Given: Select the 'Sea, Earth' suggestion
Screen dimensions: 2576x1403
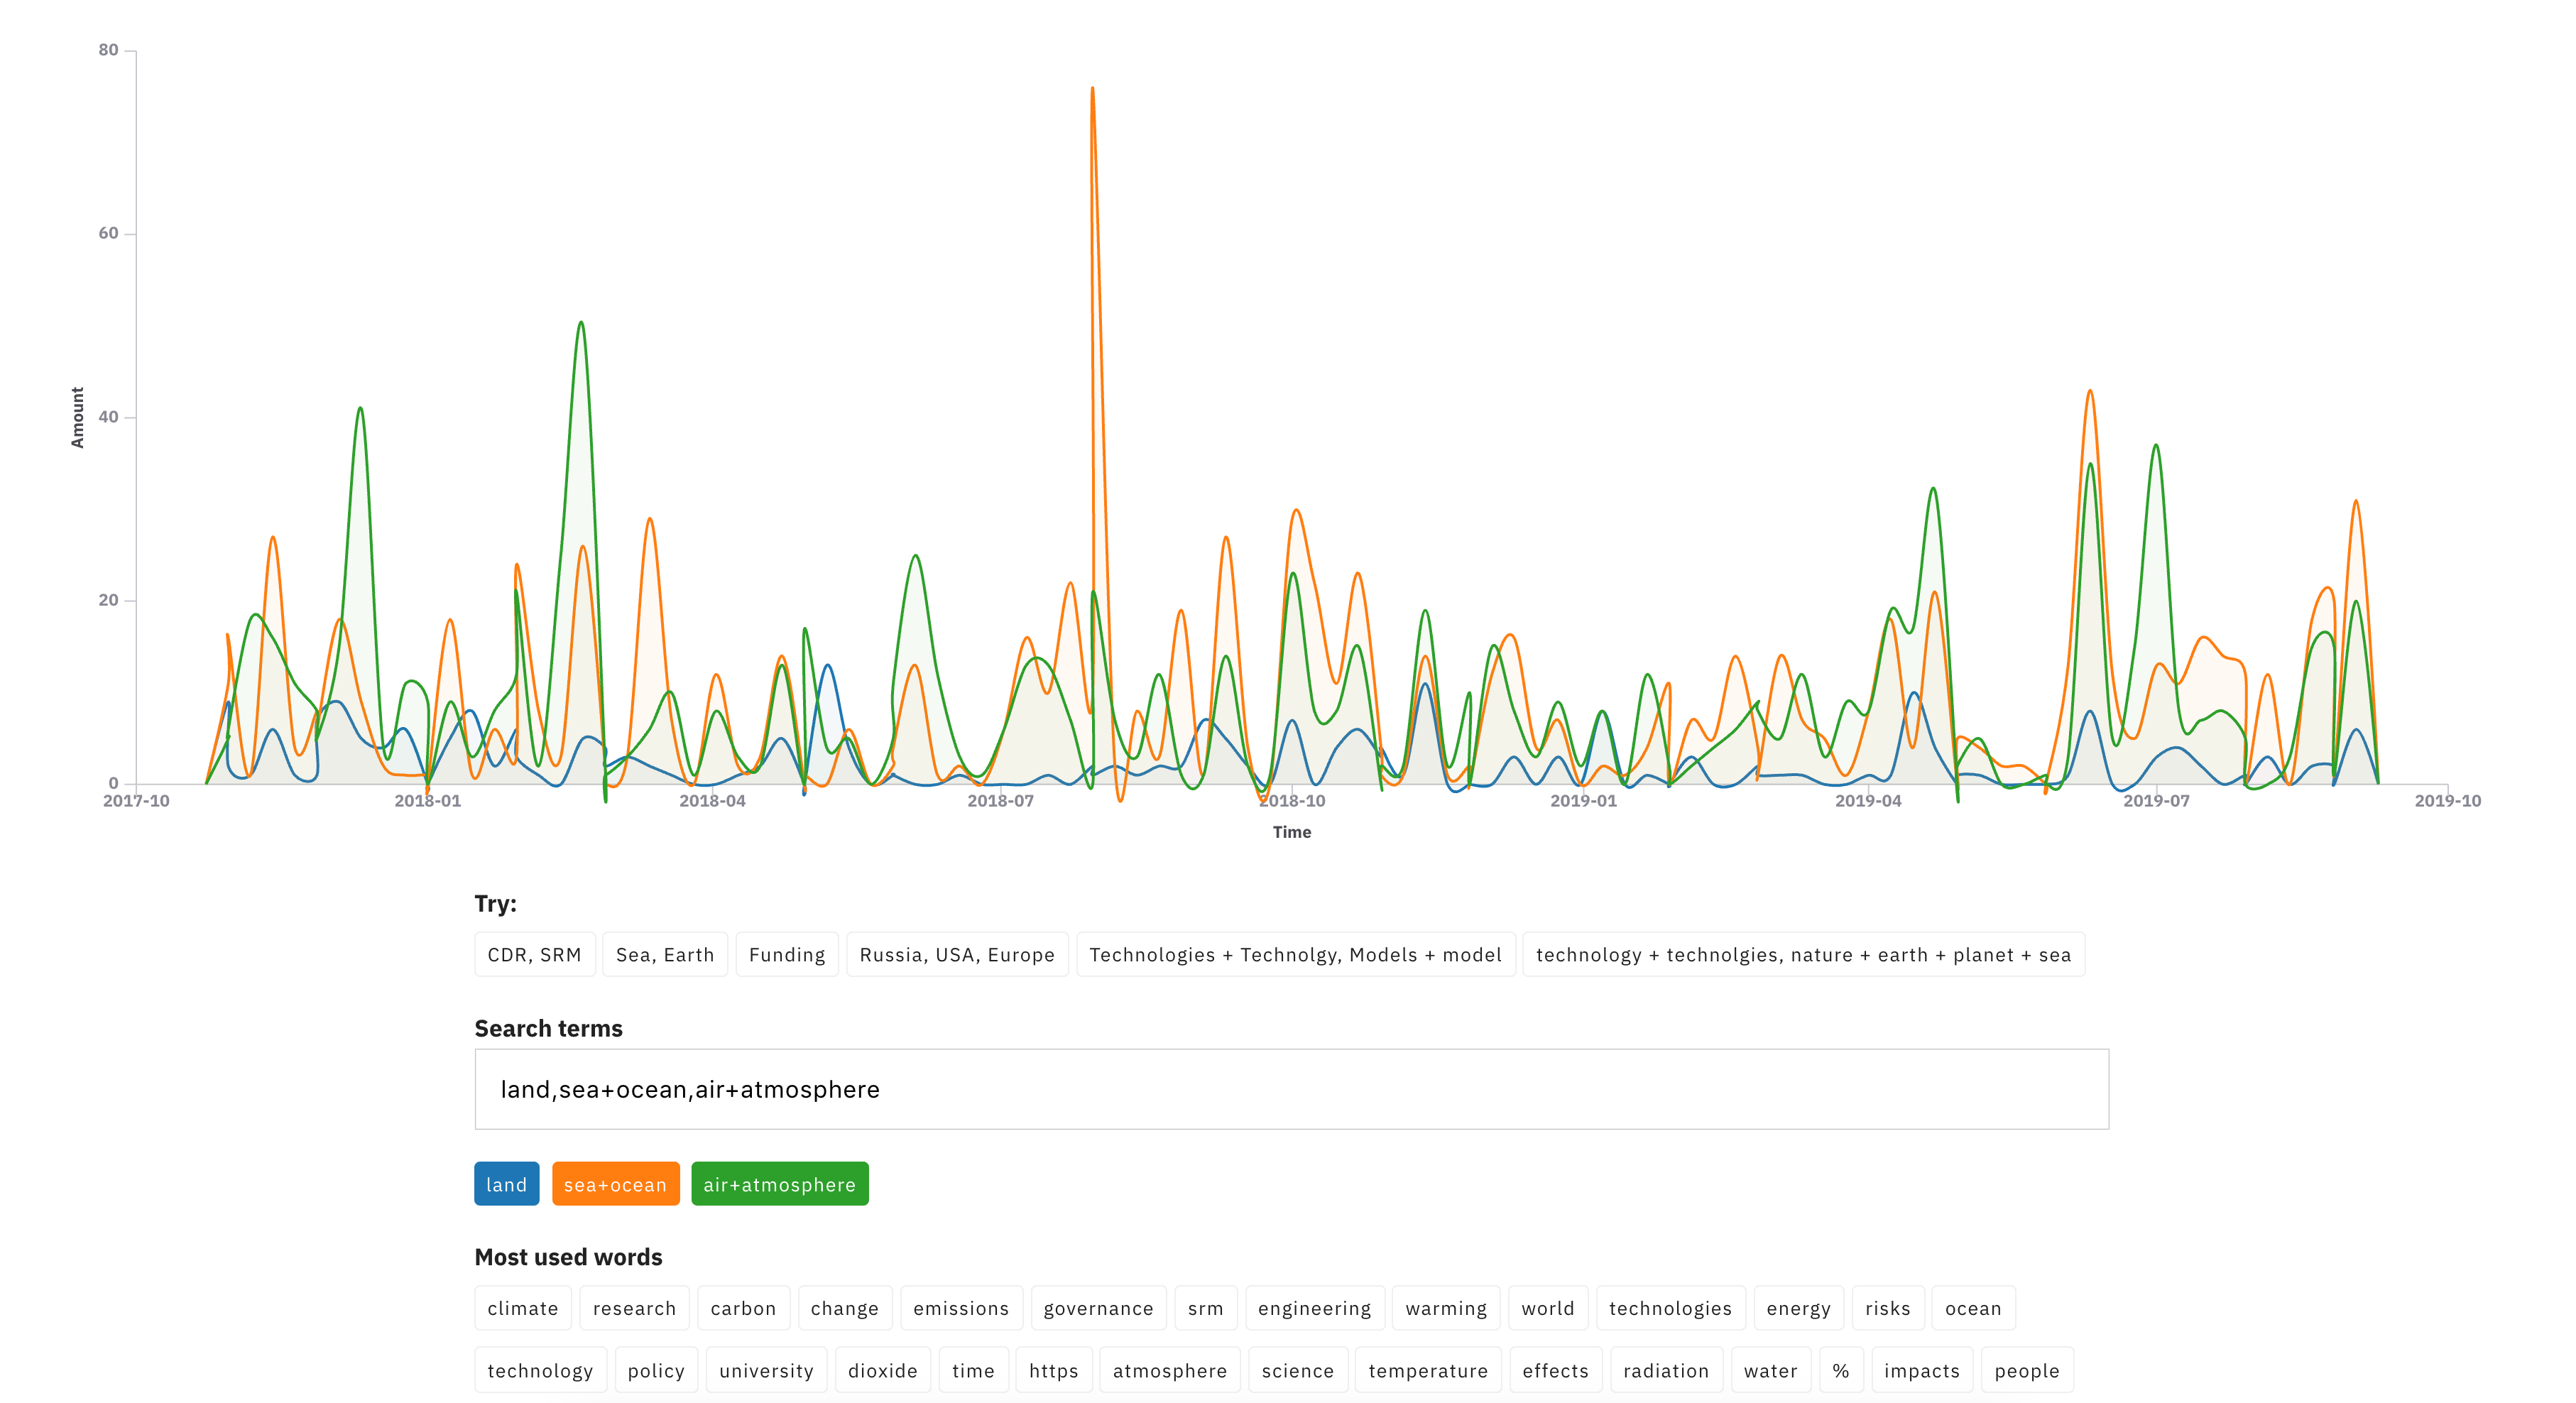Looking at the screenshot, I should (x=665, y=955).
